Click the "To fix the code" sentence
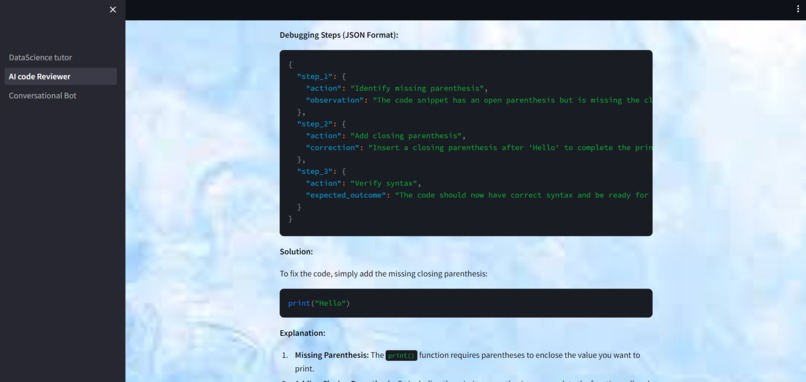Viewport: 806px width, 382px height. [383, 274]
